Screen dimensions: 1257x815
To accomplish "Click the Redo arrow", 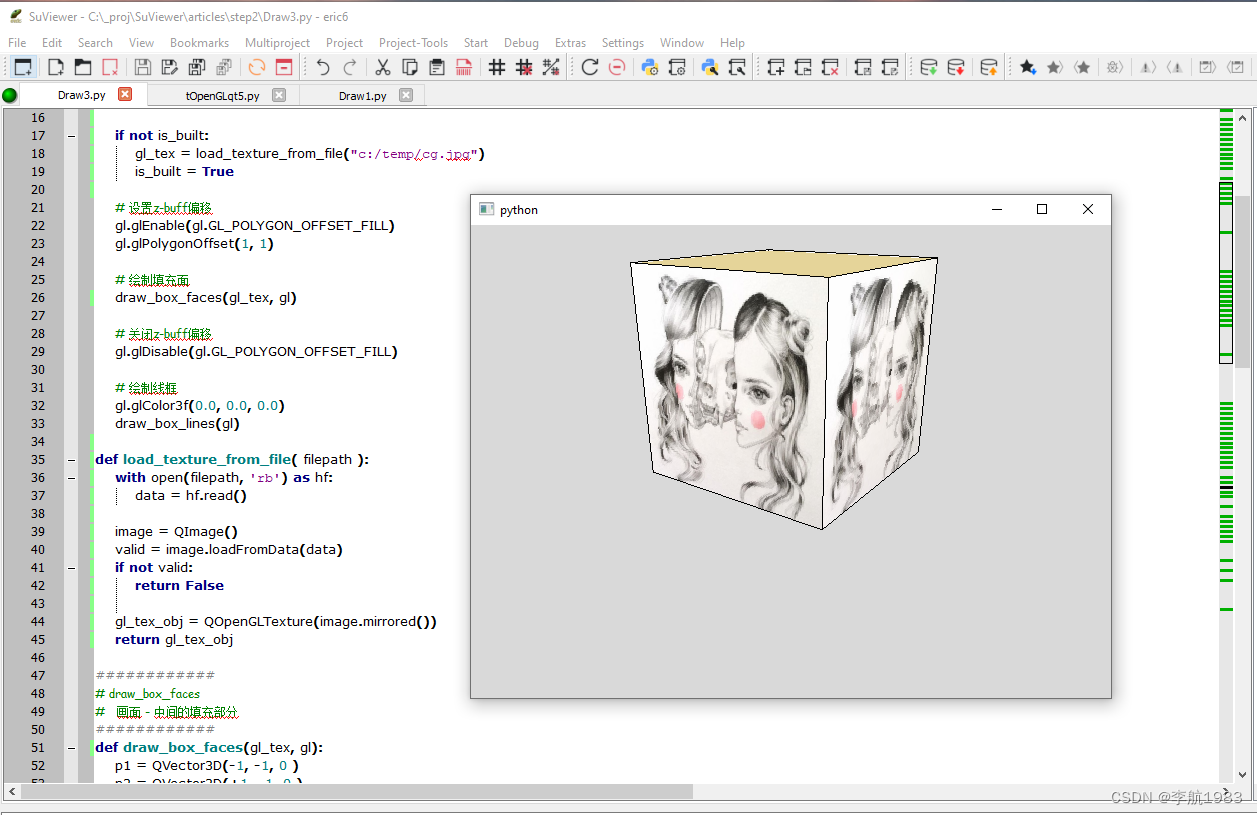I will point(350,67).
